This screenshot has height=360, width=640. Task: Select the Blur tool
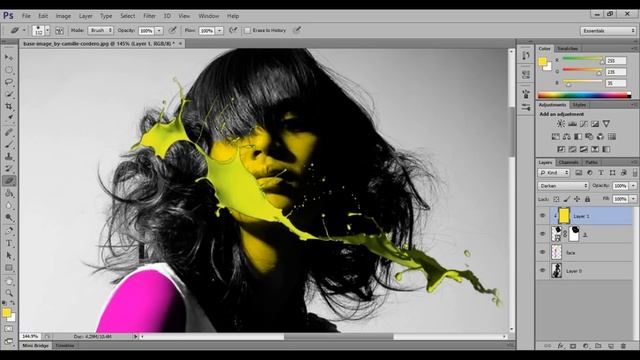[9, 206]
